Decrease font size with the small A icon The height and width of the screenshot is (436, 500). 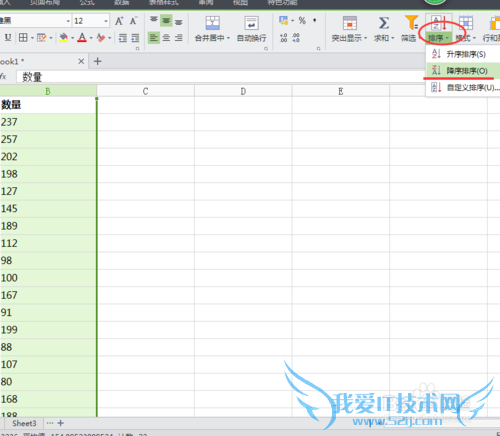tap(133, 21)
